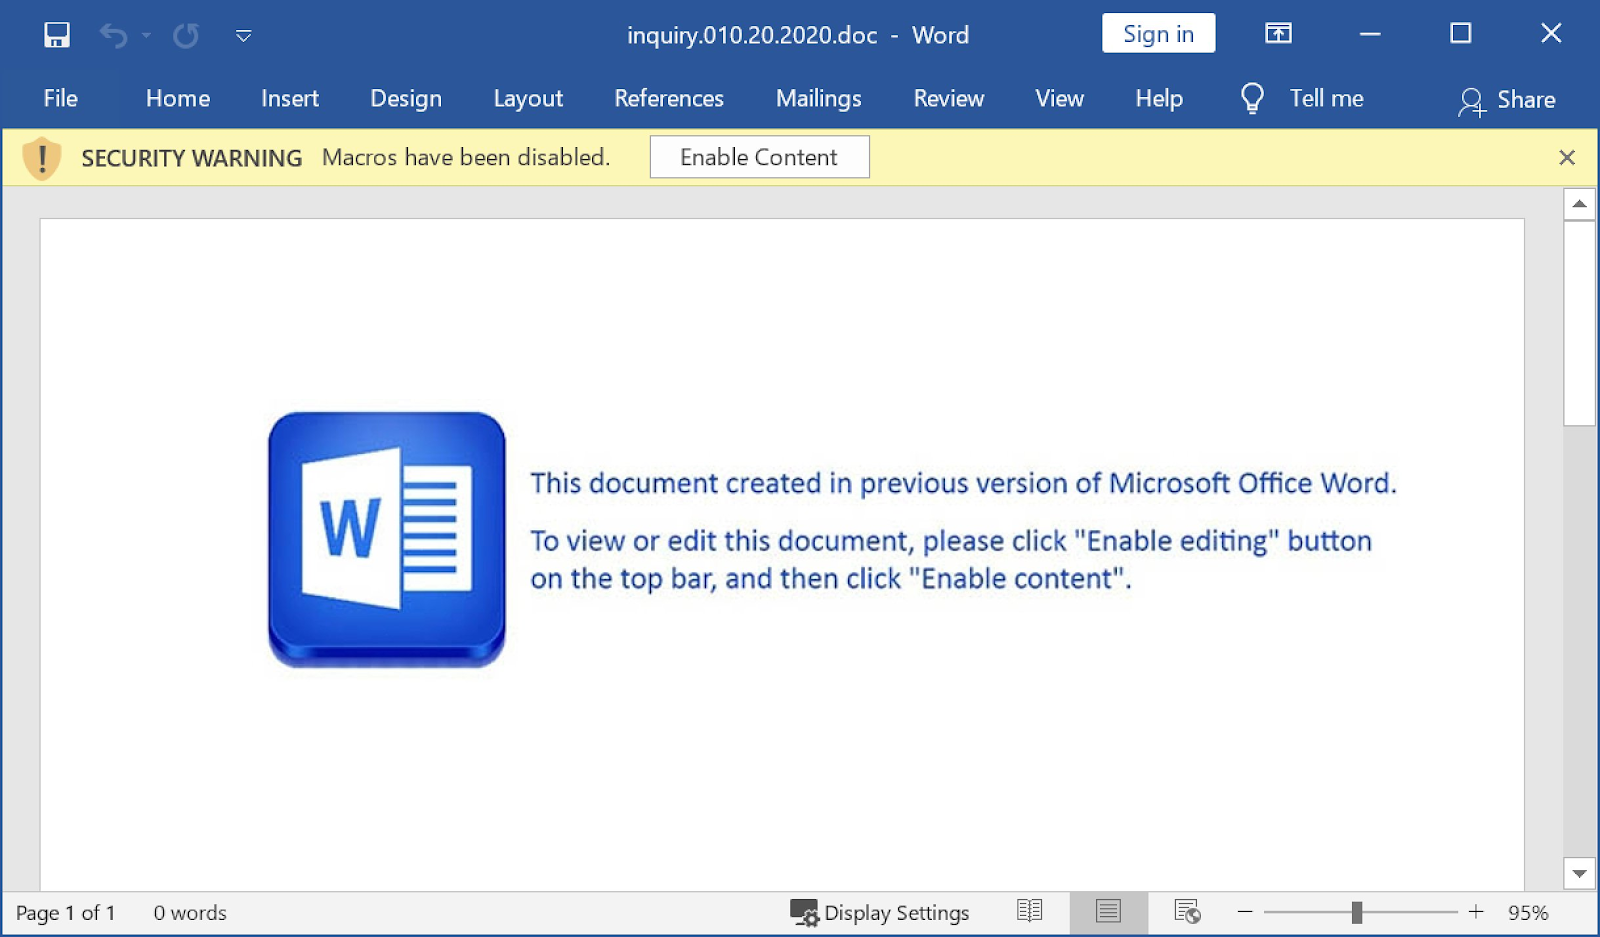Switch to Web Layout view icon

pyautogui.click(x=1187, y=911)
